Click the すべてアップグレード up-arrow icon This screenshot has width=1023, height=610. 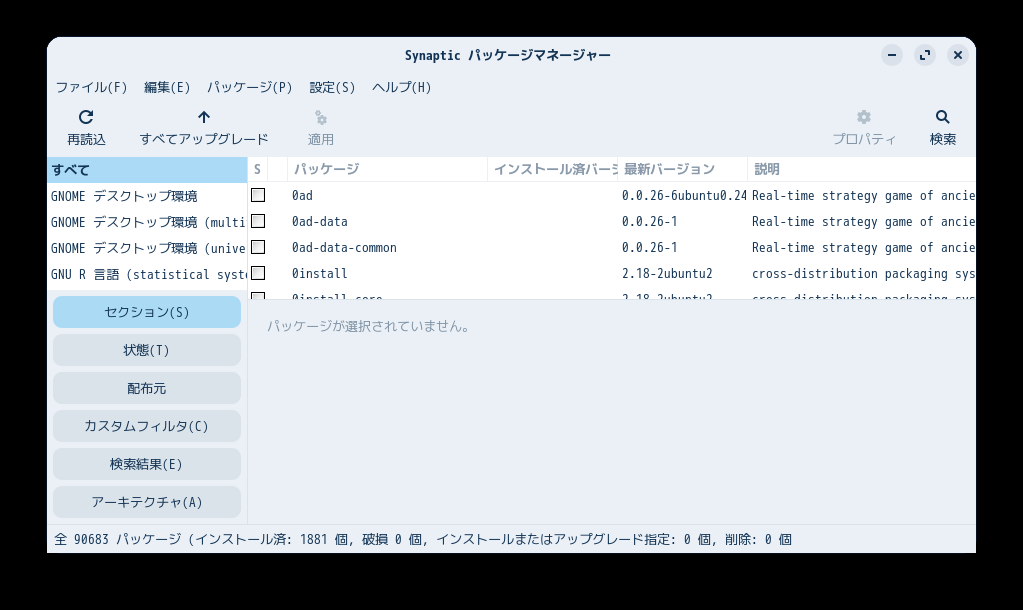click(204, 117)
